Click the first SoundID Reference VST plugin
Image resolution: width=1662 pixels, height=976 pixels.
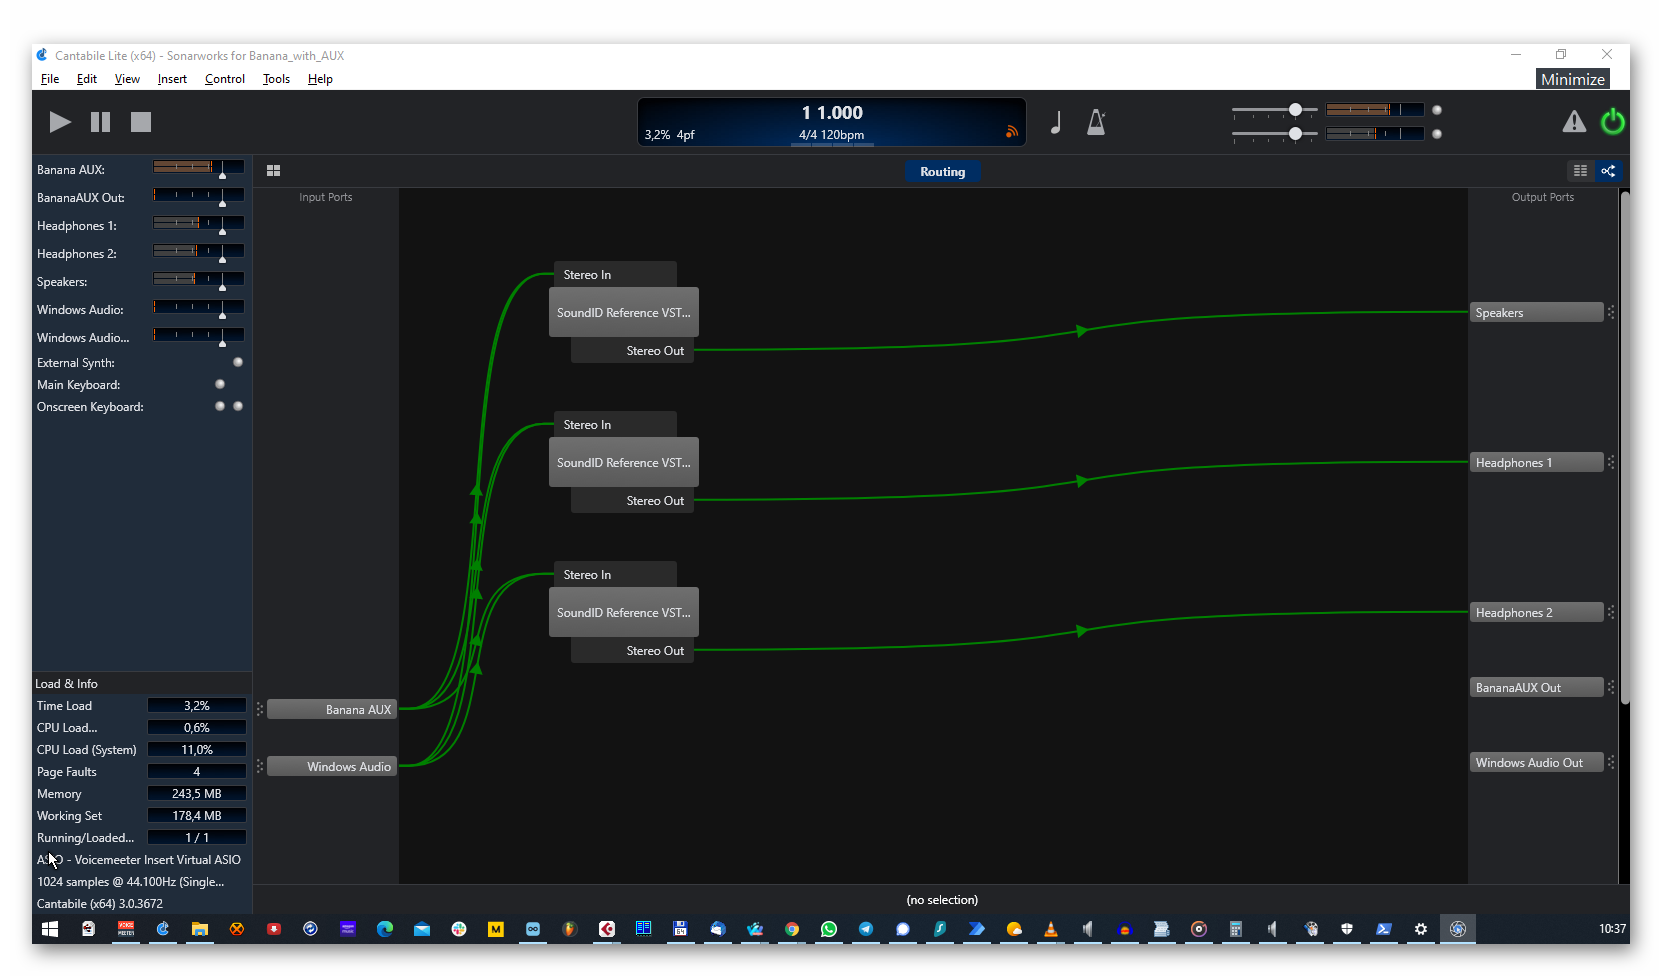623,313
